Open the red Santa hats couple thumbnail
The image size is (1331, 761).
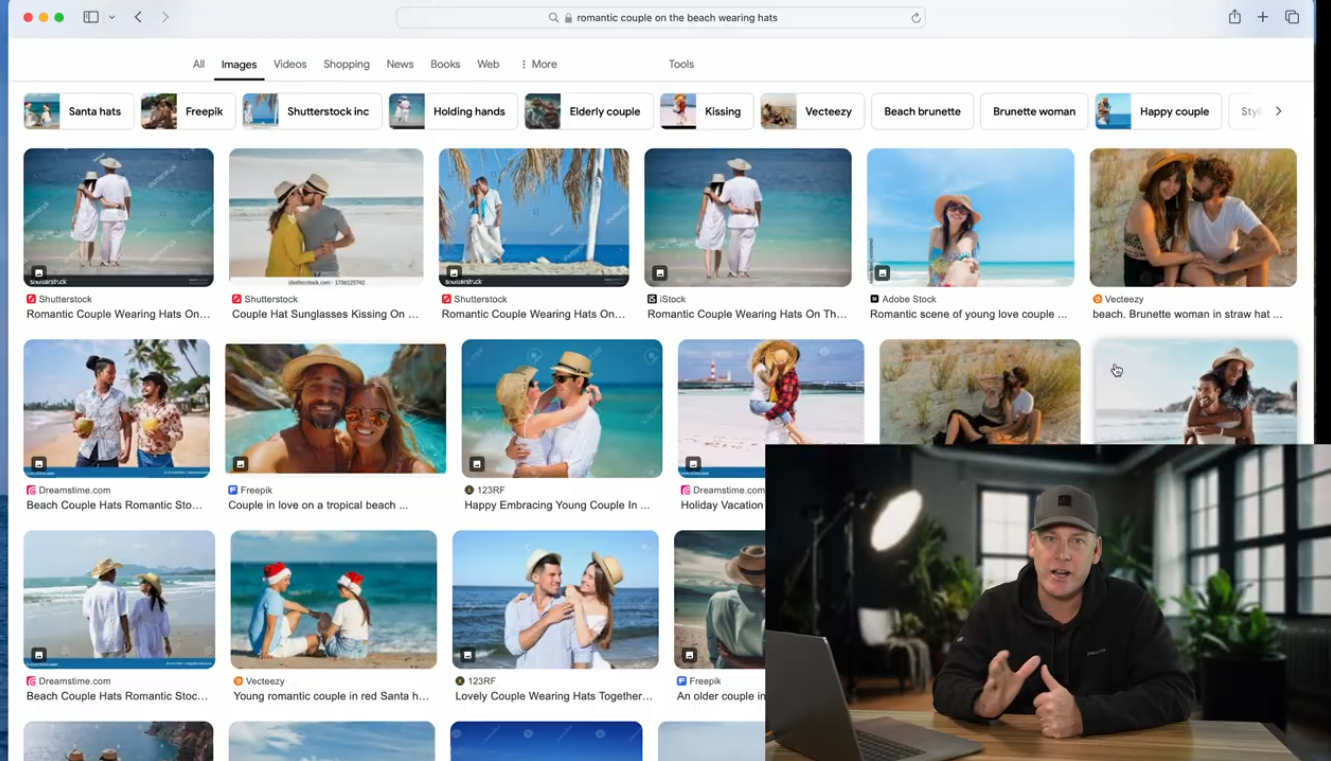click(333, 599)
